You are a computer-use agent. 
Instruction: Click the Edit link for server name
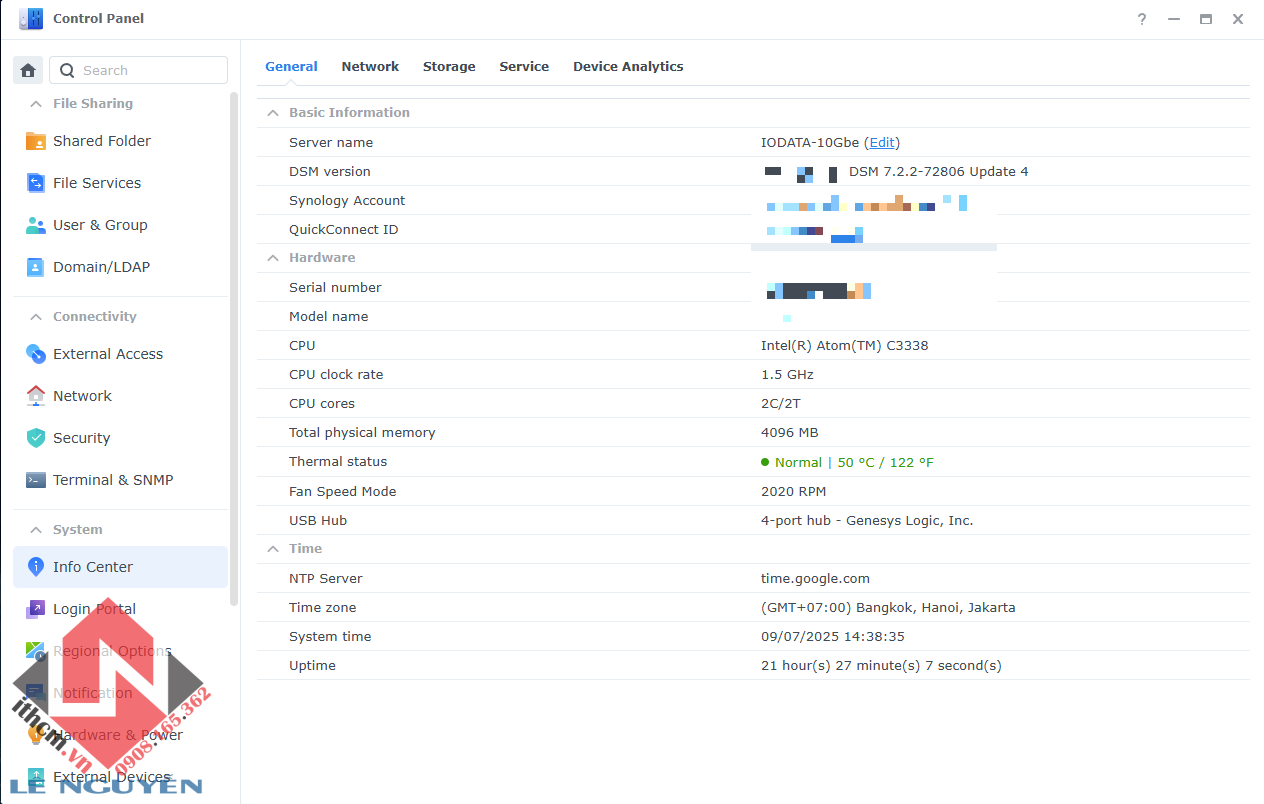[x=882, y=143]
